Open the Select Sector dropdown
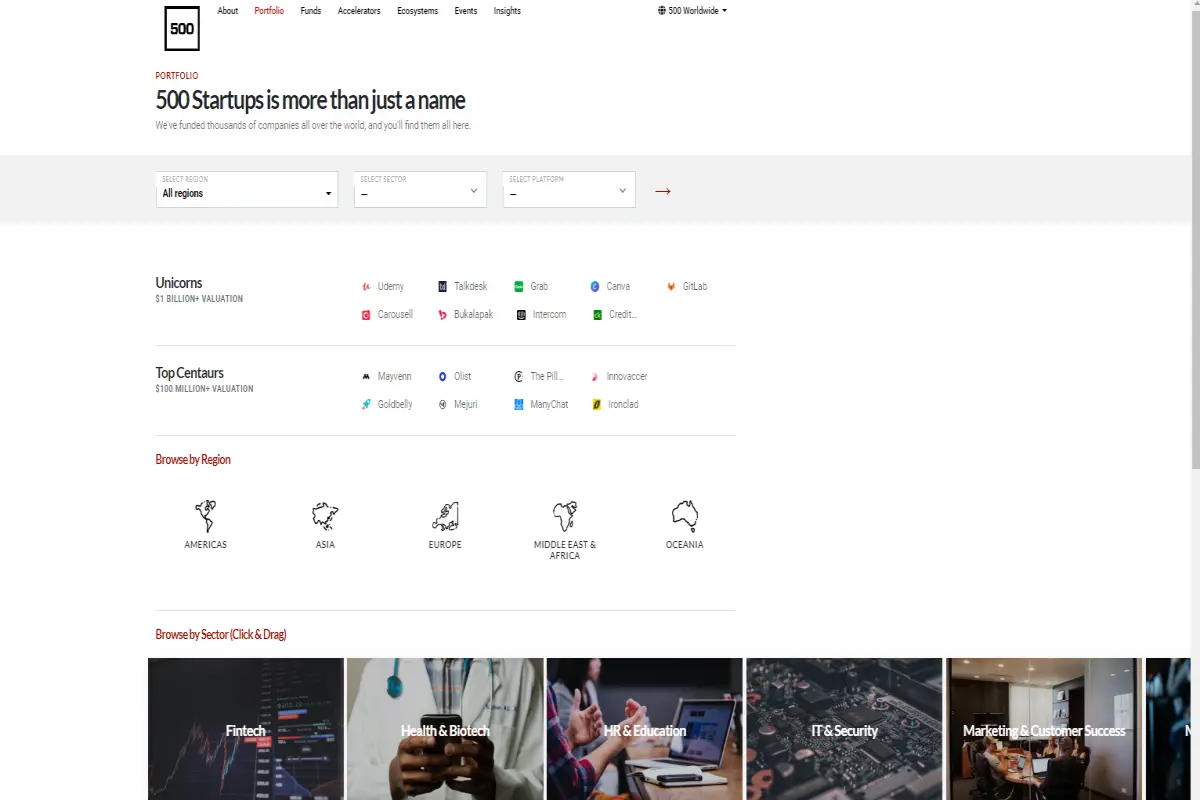Image resolution: width=1200 pixels, height=800 pixels. pyautogui.click(x=420, y=189)
